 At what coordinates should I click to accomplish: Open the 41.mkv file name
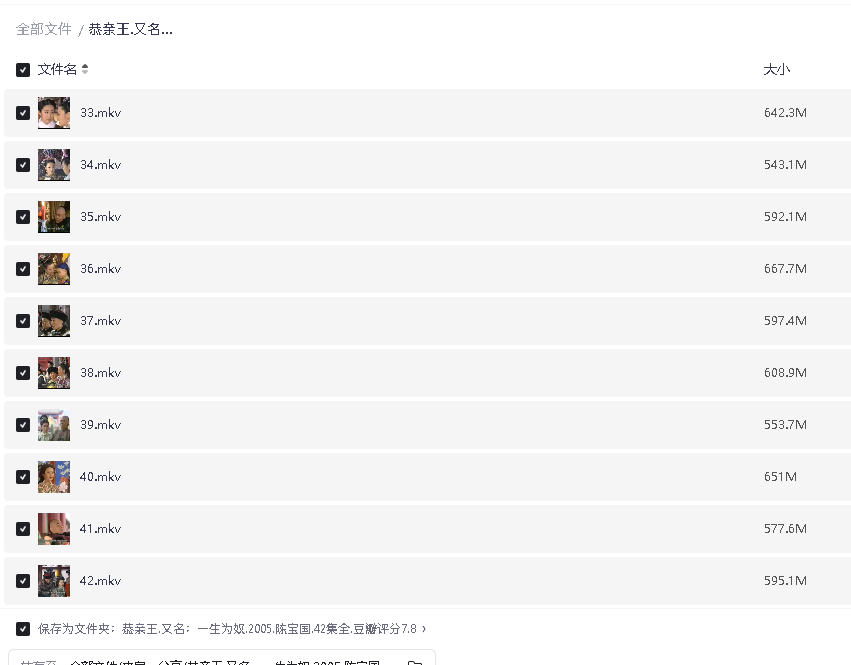(100, 529)
